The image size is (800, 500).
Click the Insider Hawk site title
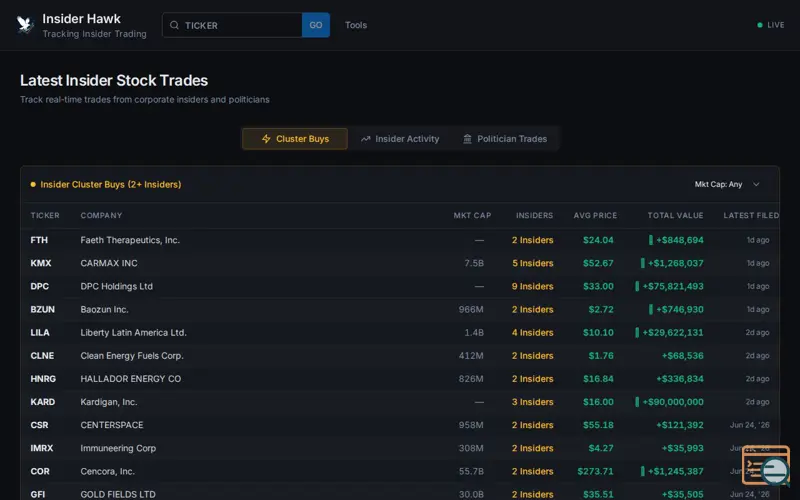82,19
